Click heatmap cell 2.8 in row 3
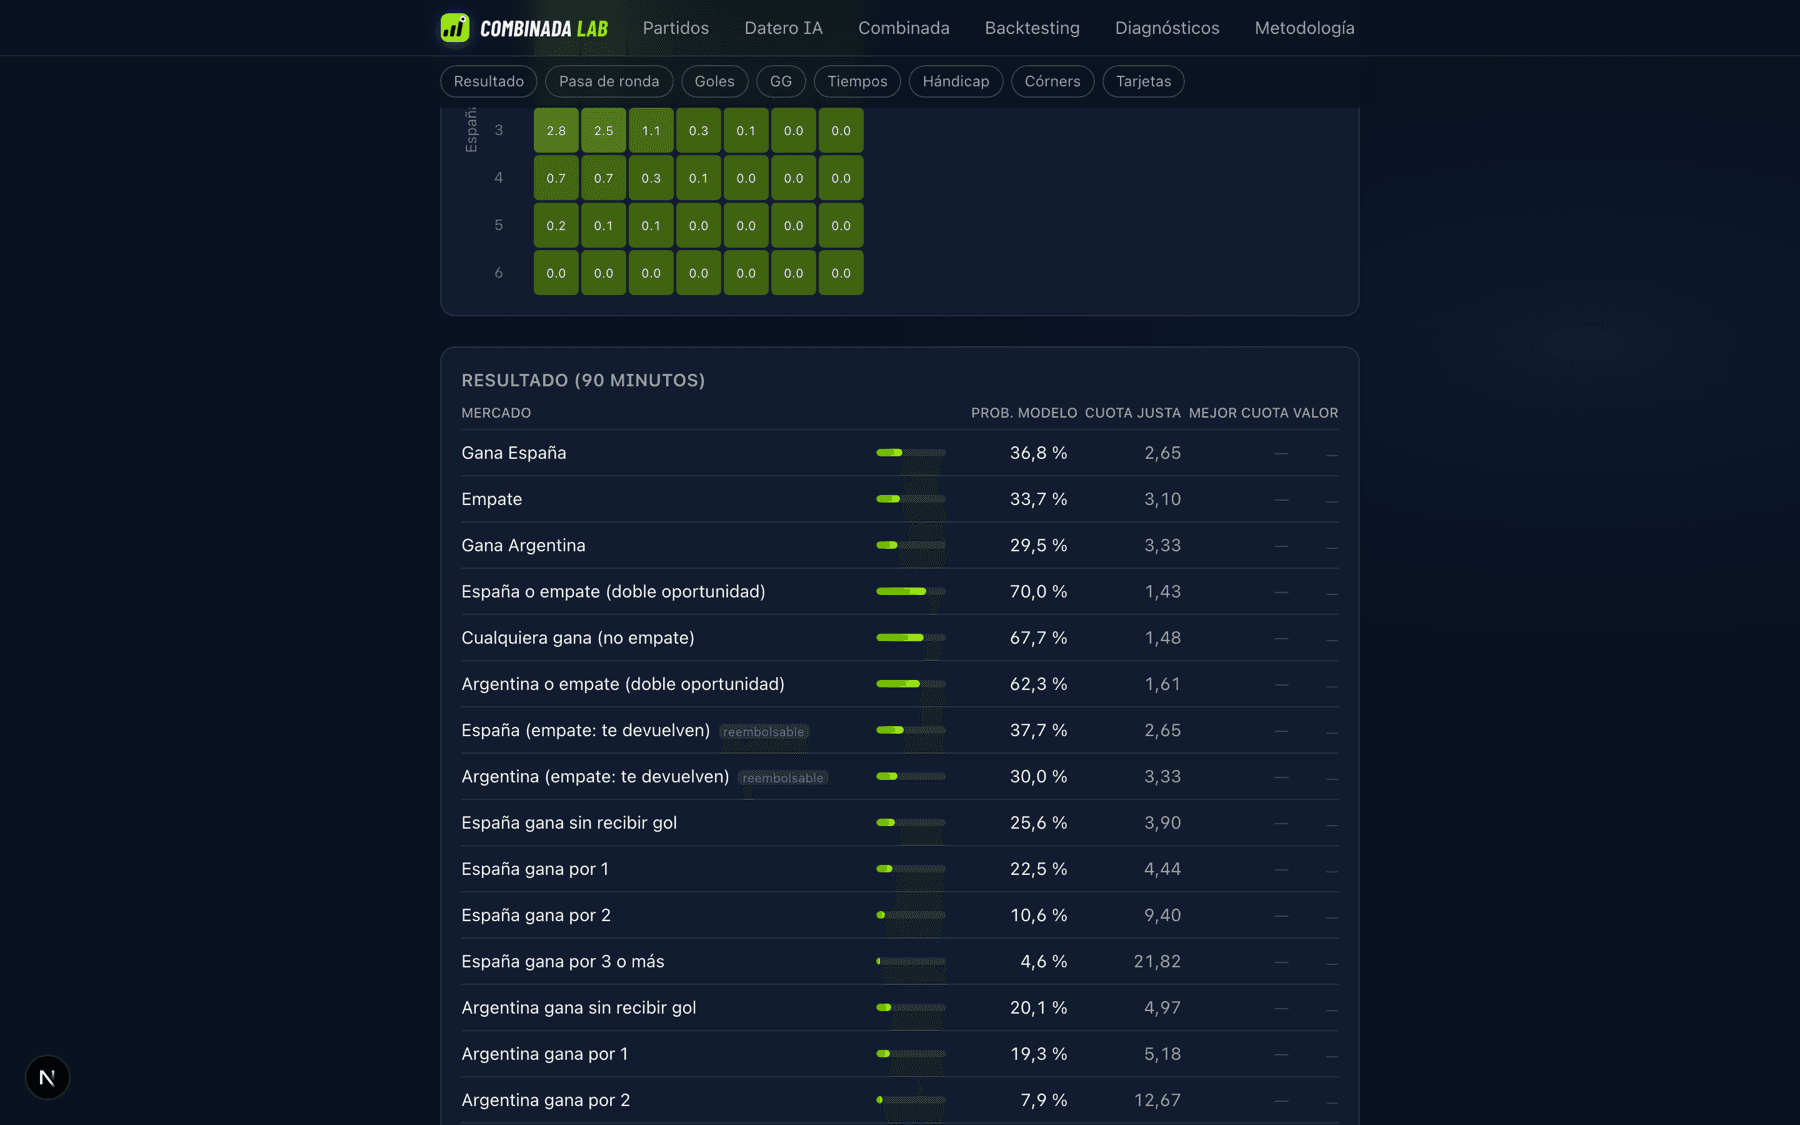The image size is (1800, 1125). pos(556,130)
